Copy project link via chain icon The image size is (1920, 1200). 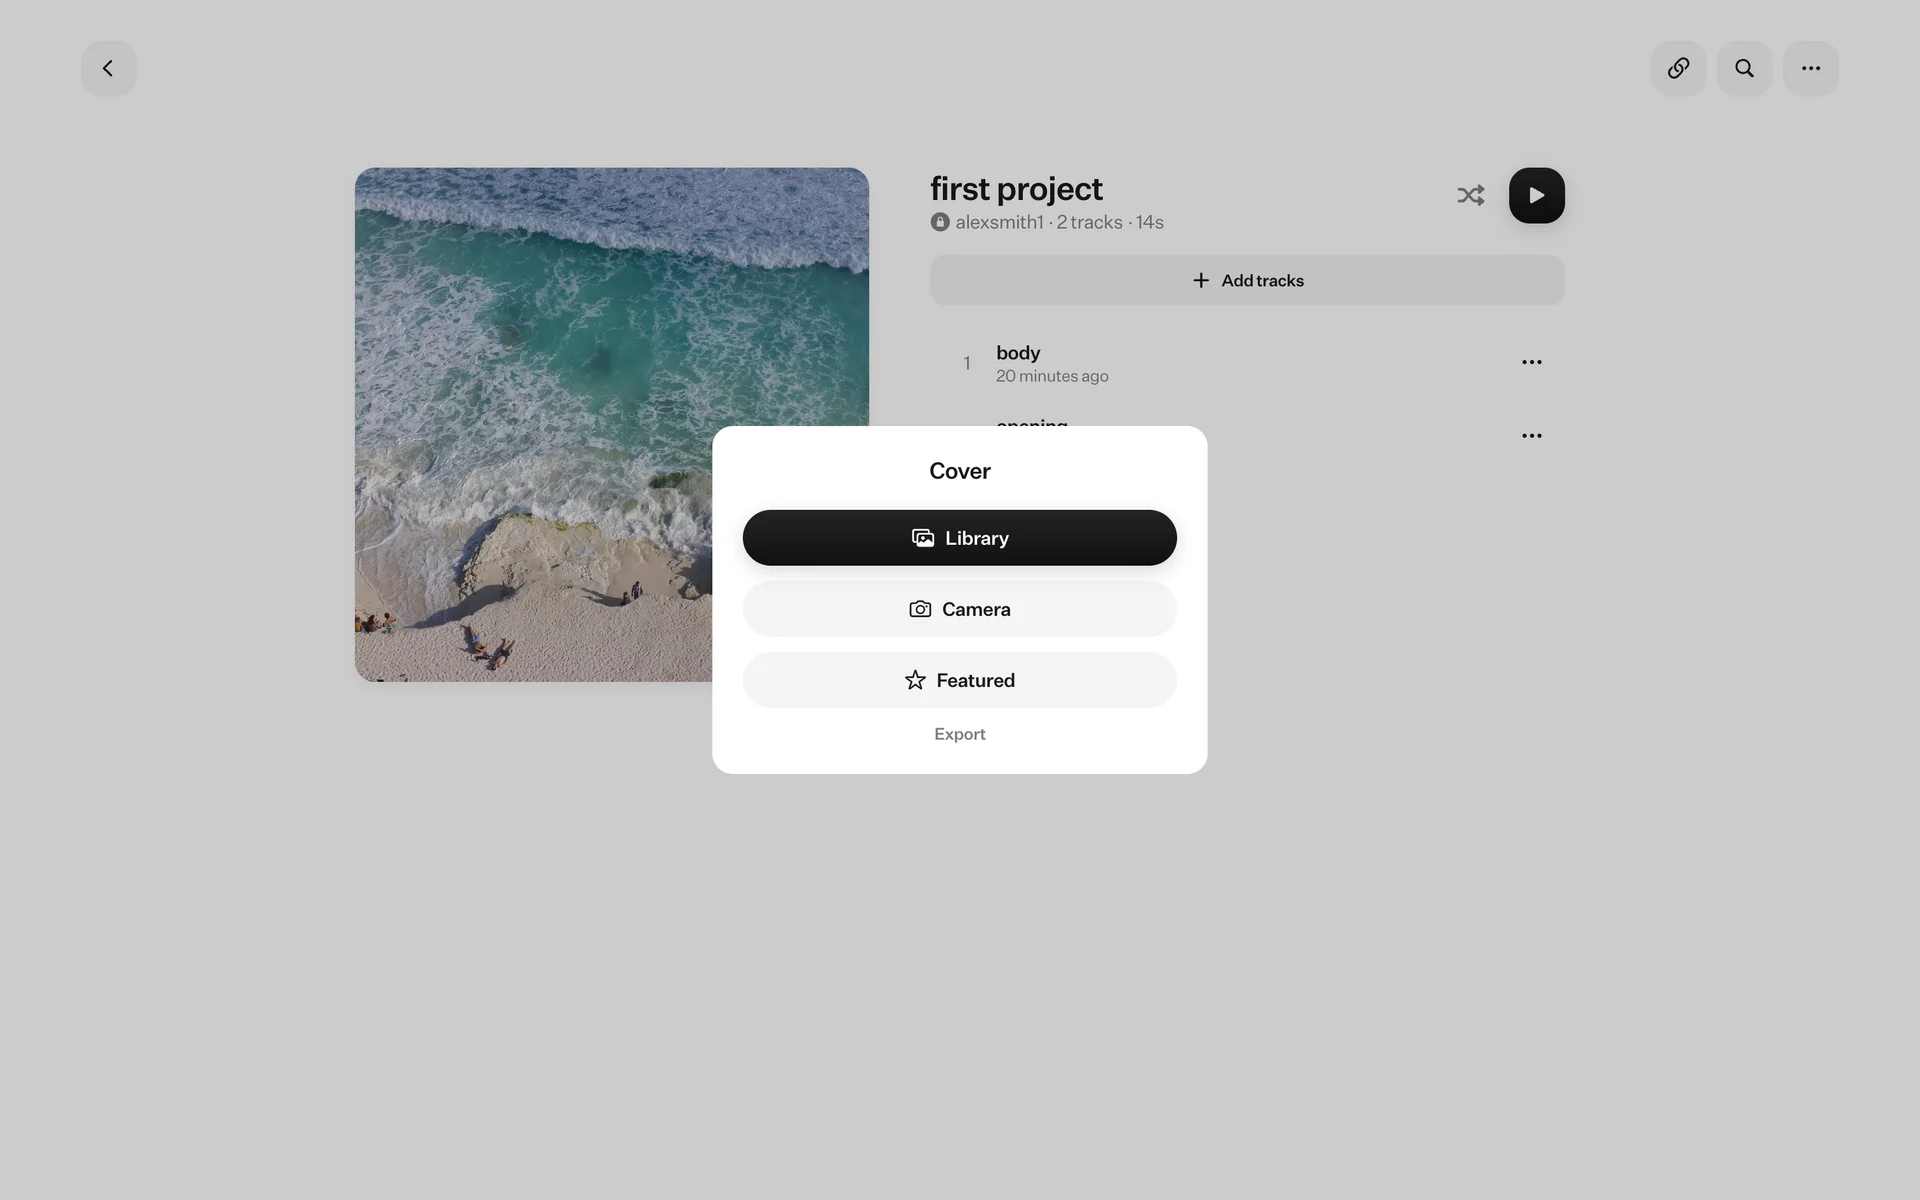click(1678, 68)
